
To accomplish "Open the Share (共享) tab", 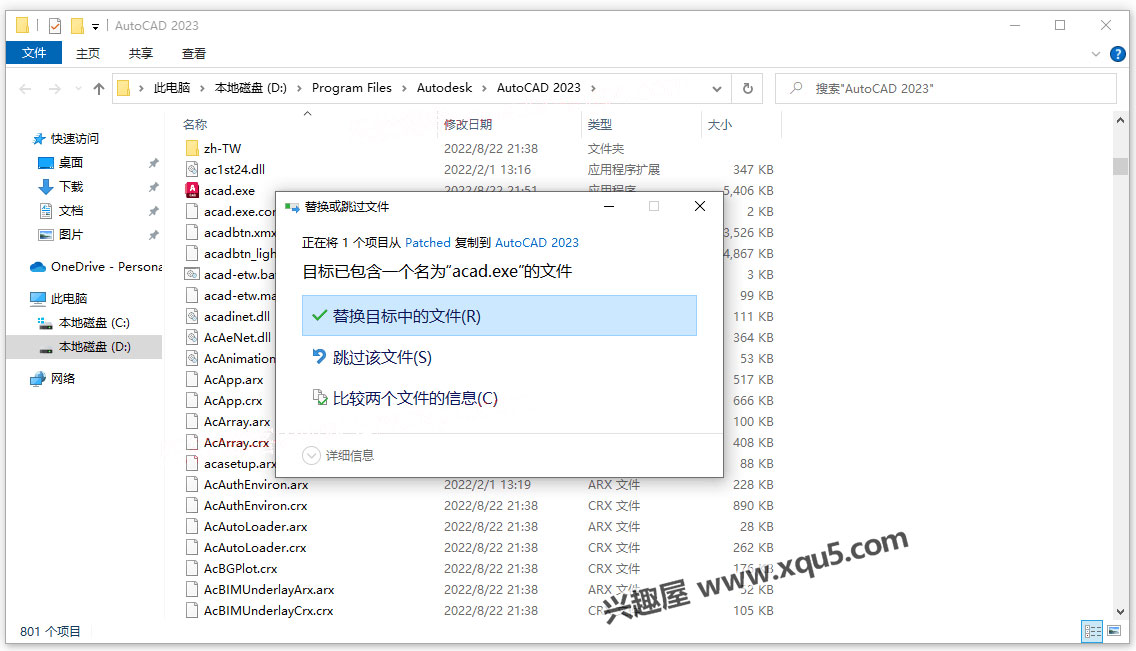I will point(141,54).
